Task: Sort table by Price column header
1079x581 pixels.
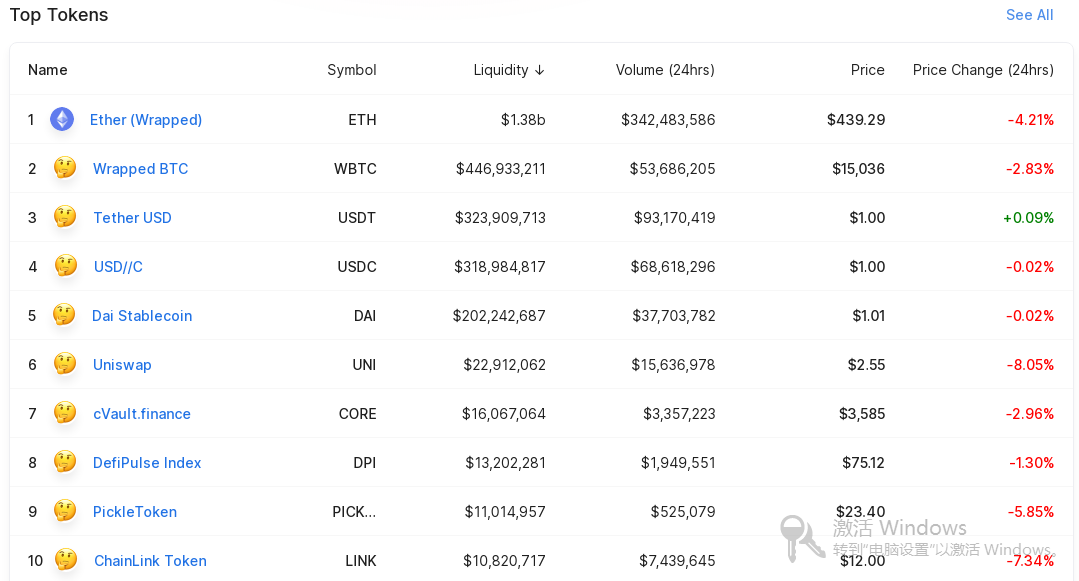Action: point(867,70)
